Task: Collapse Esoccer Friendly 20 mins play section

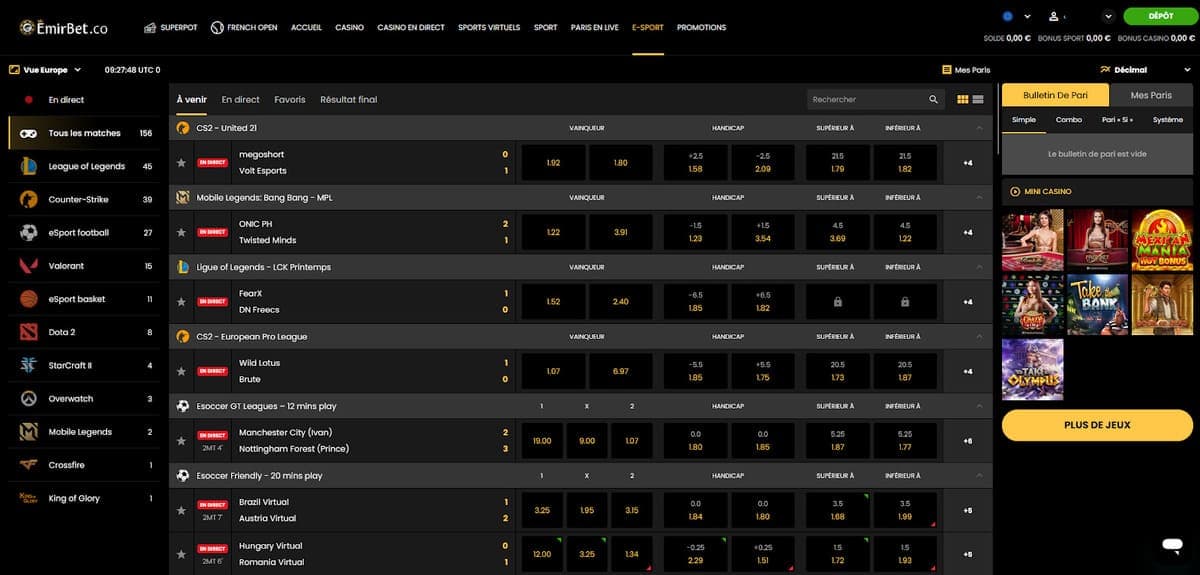Action: click(x=979, y=476)
